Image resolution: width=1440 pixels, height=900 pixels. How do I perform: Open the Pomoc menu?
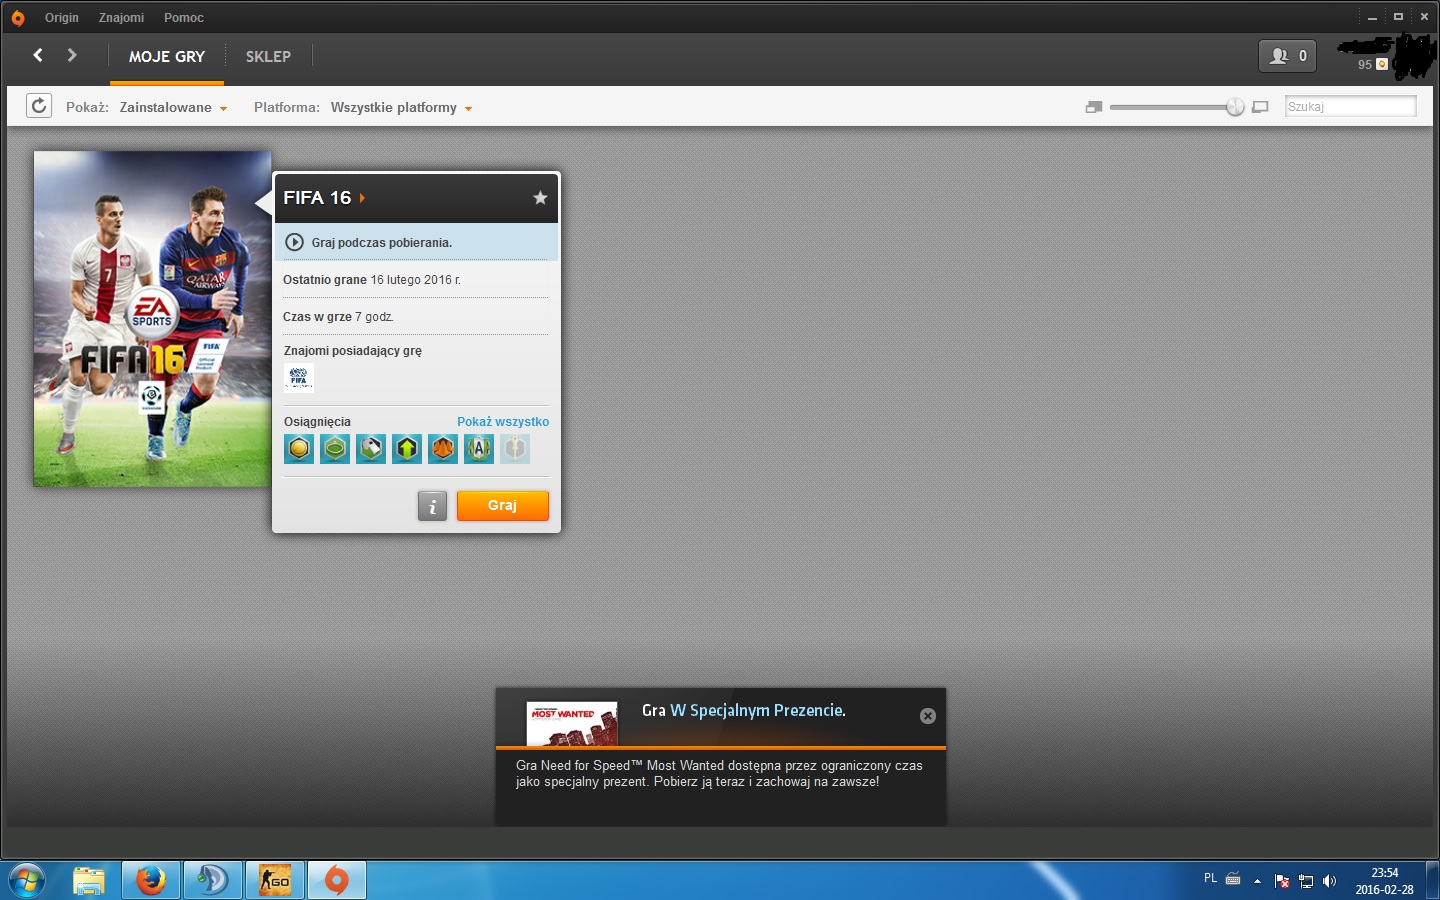(184, 18)
